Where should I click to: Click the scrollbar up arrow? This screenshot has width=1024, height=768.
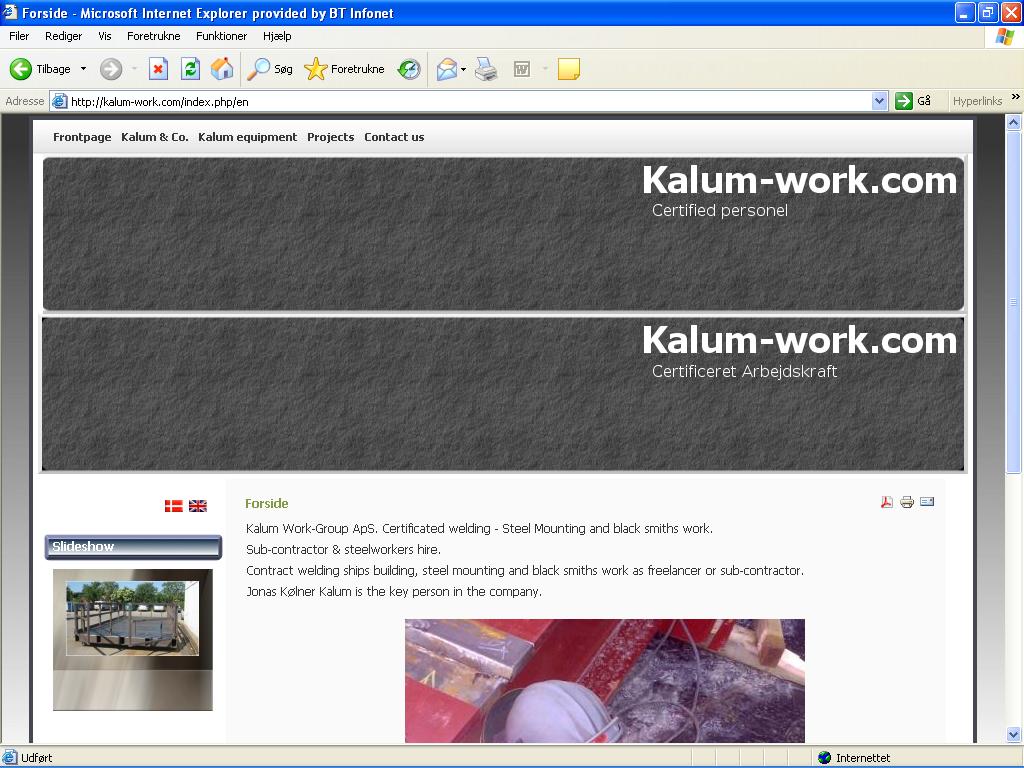pos(1013,122)
